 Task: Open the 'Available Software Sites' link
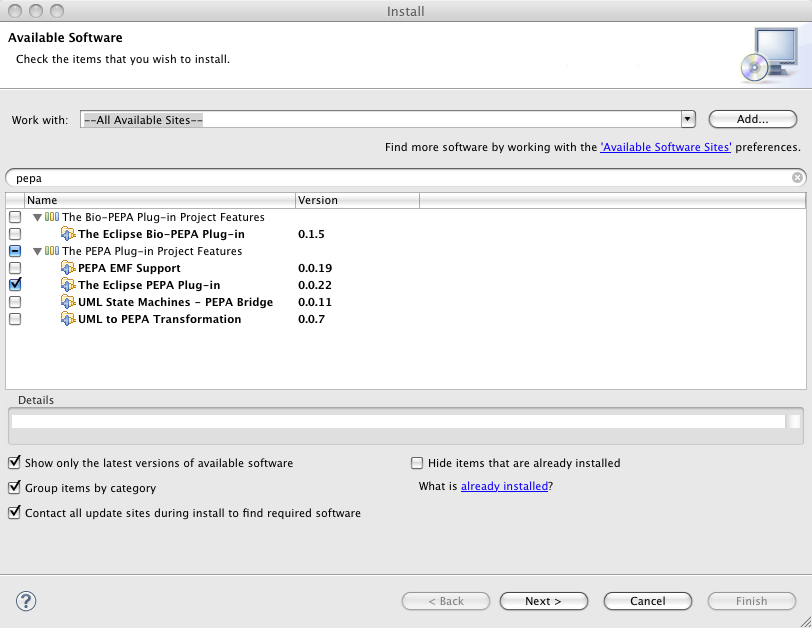(665, 147)
